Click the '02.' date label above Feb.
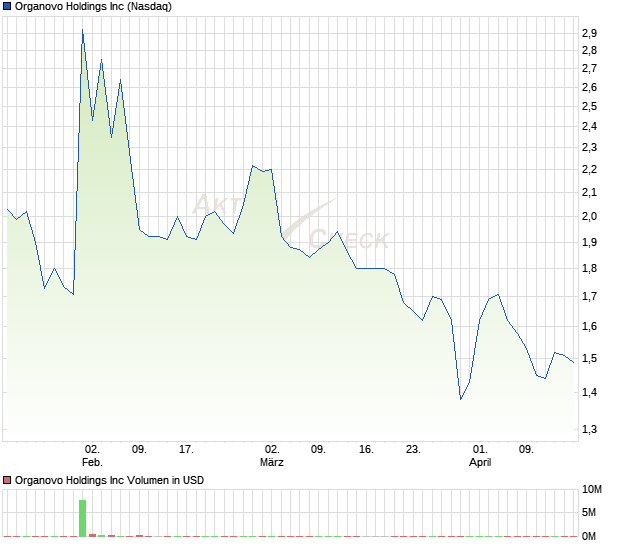This screenshot has width=620, height=546. (92, 450)
